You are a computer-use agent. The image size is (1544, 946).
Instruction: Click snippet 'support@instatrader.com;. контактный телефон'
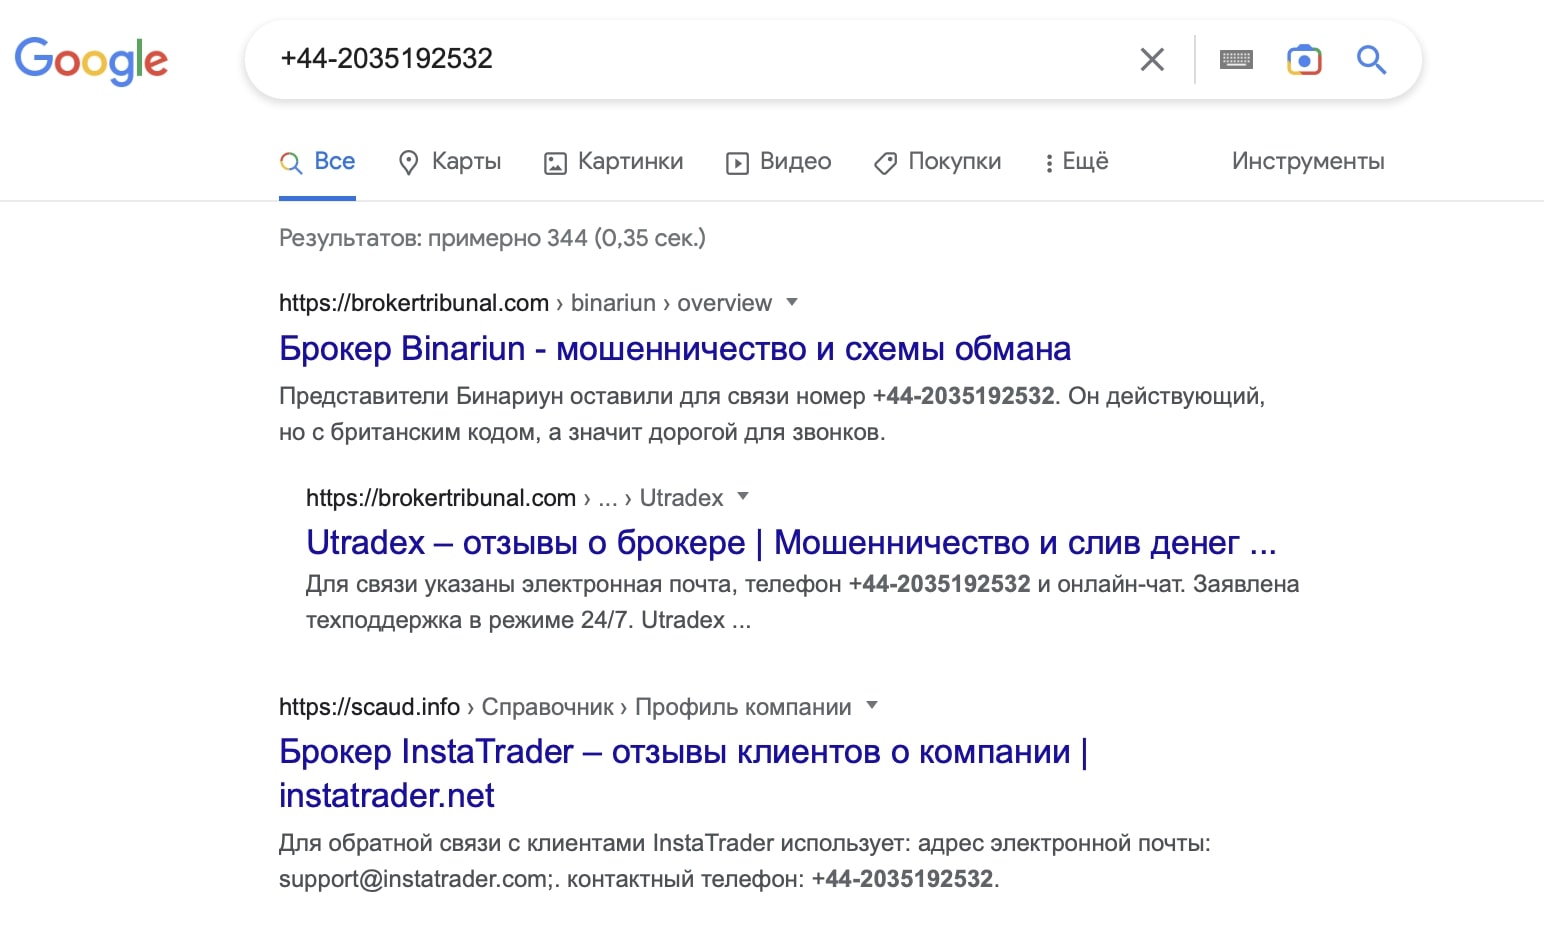(541, 879)
